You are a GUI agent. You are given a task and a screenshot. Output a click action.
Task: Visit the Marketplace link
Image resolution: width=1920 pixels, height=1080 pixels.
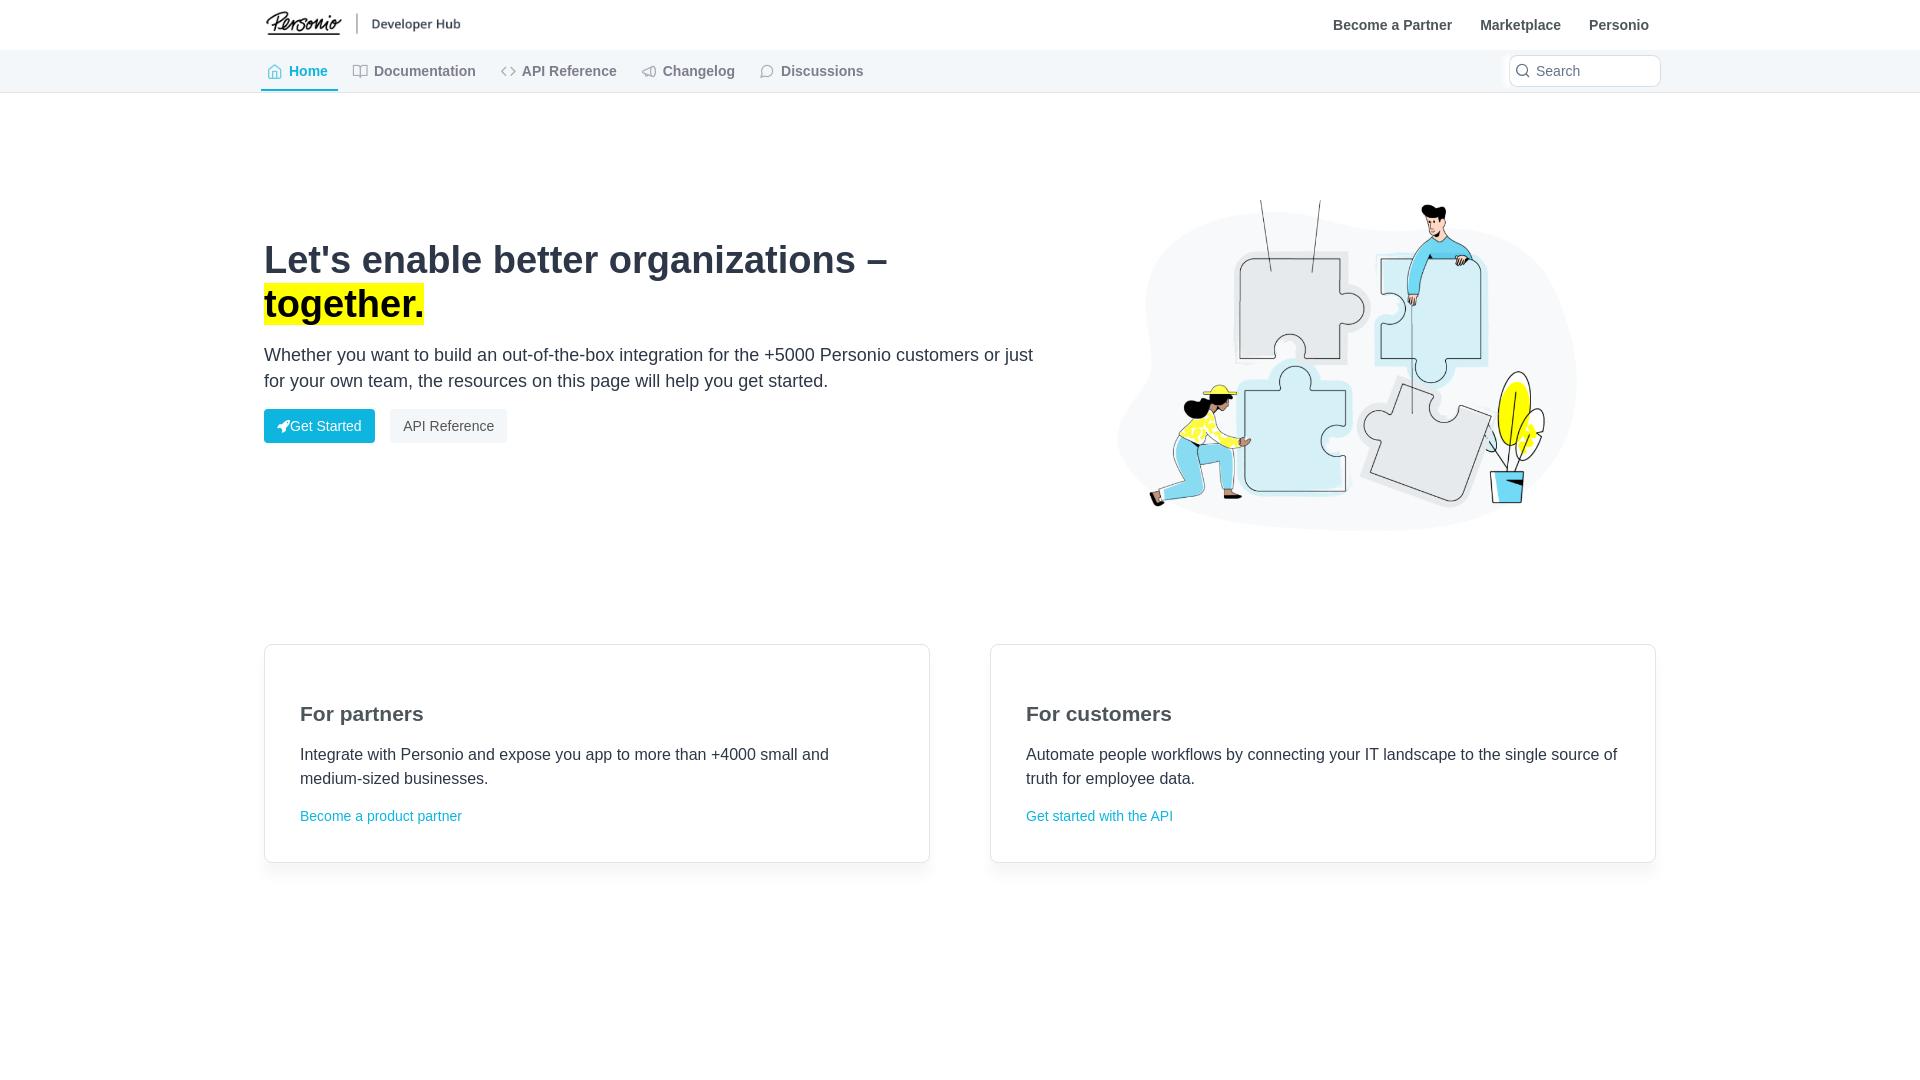coord(1520,25)
